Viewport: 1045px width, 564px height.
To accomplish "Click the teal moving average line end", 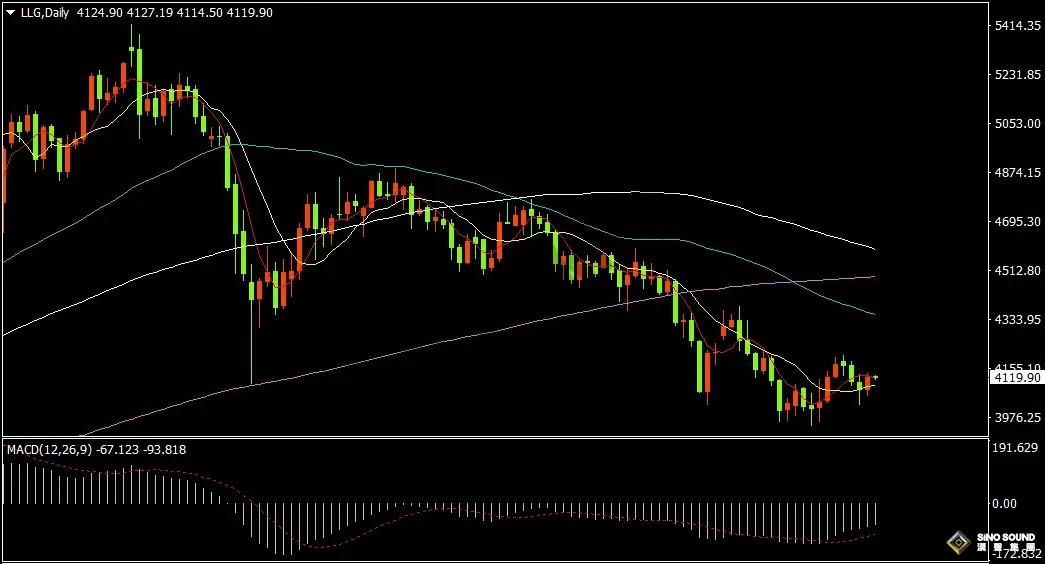I will click(x=872, y=313).
